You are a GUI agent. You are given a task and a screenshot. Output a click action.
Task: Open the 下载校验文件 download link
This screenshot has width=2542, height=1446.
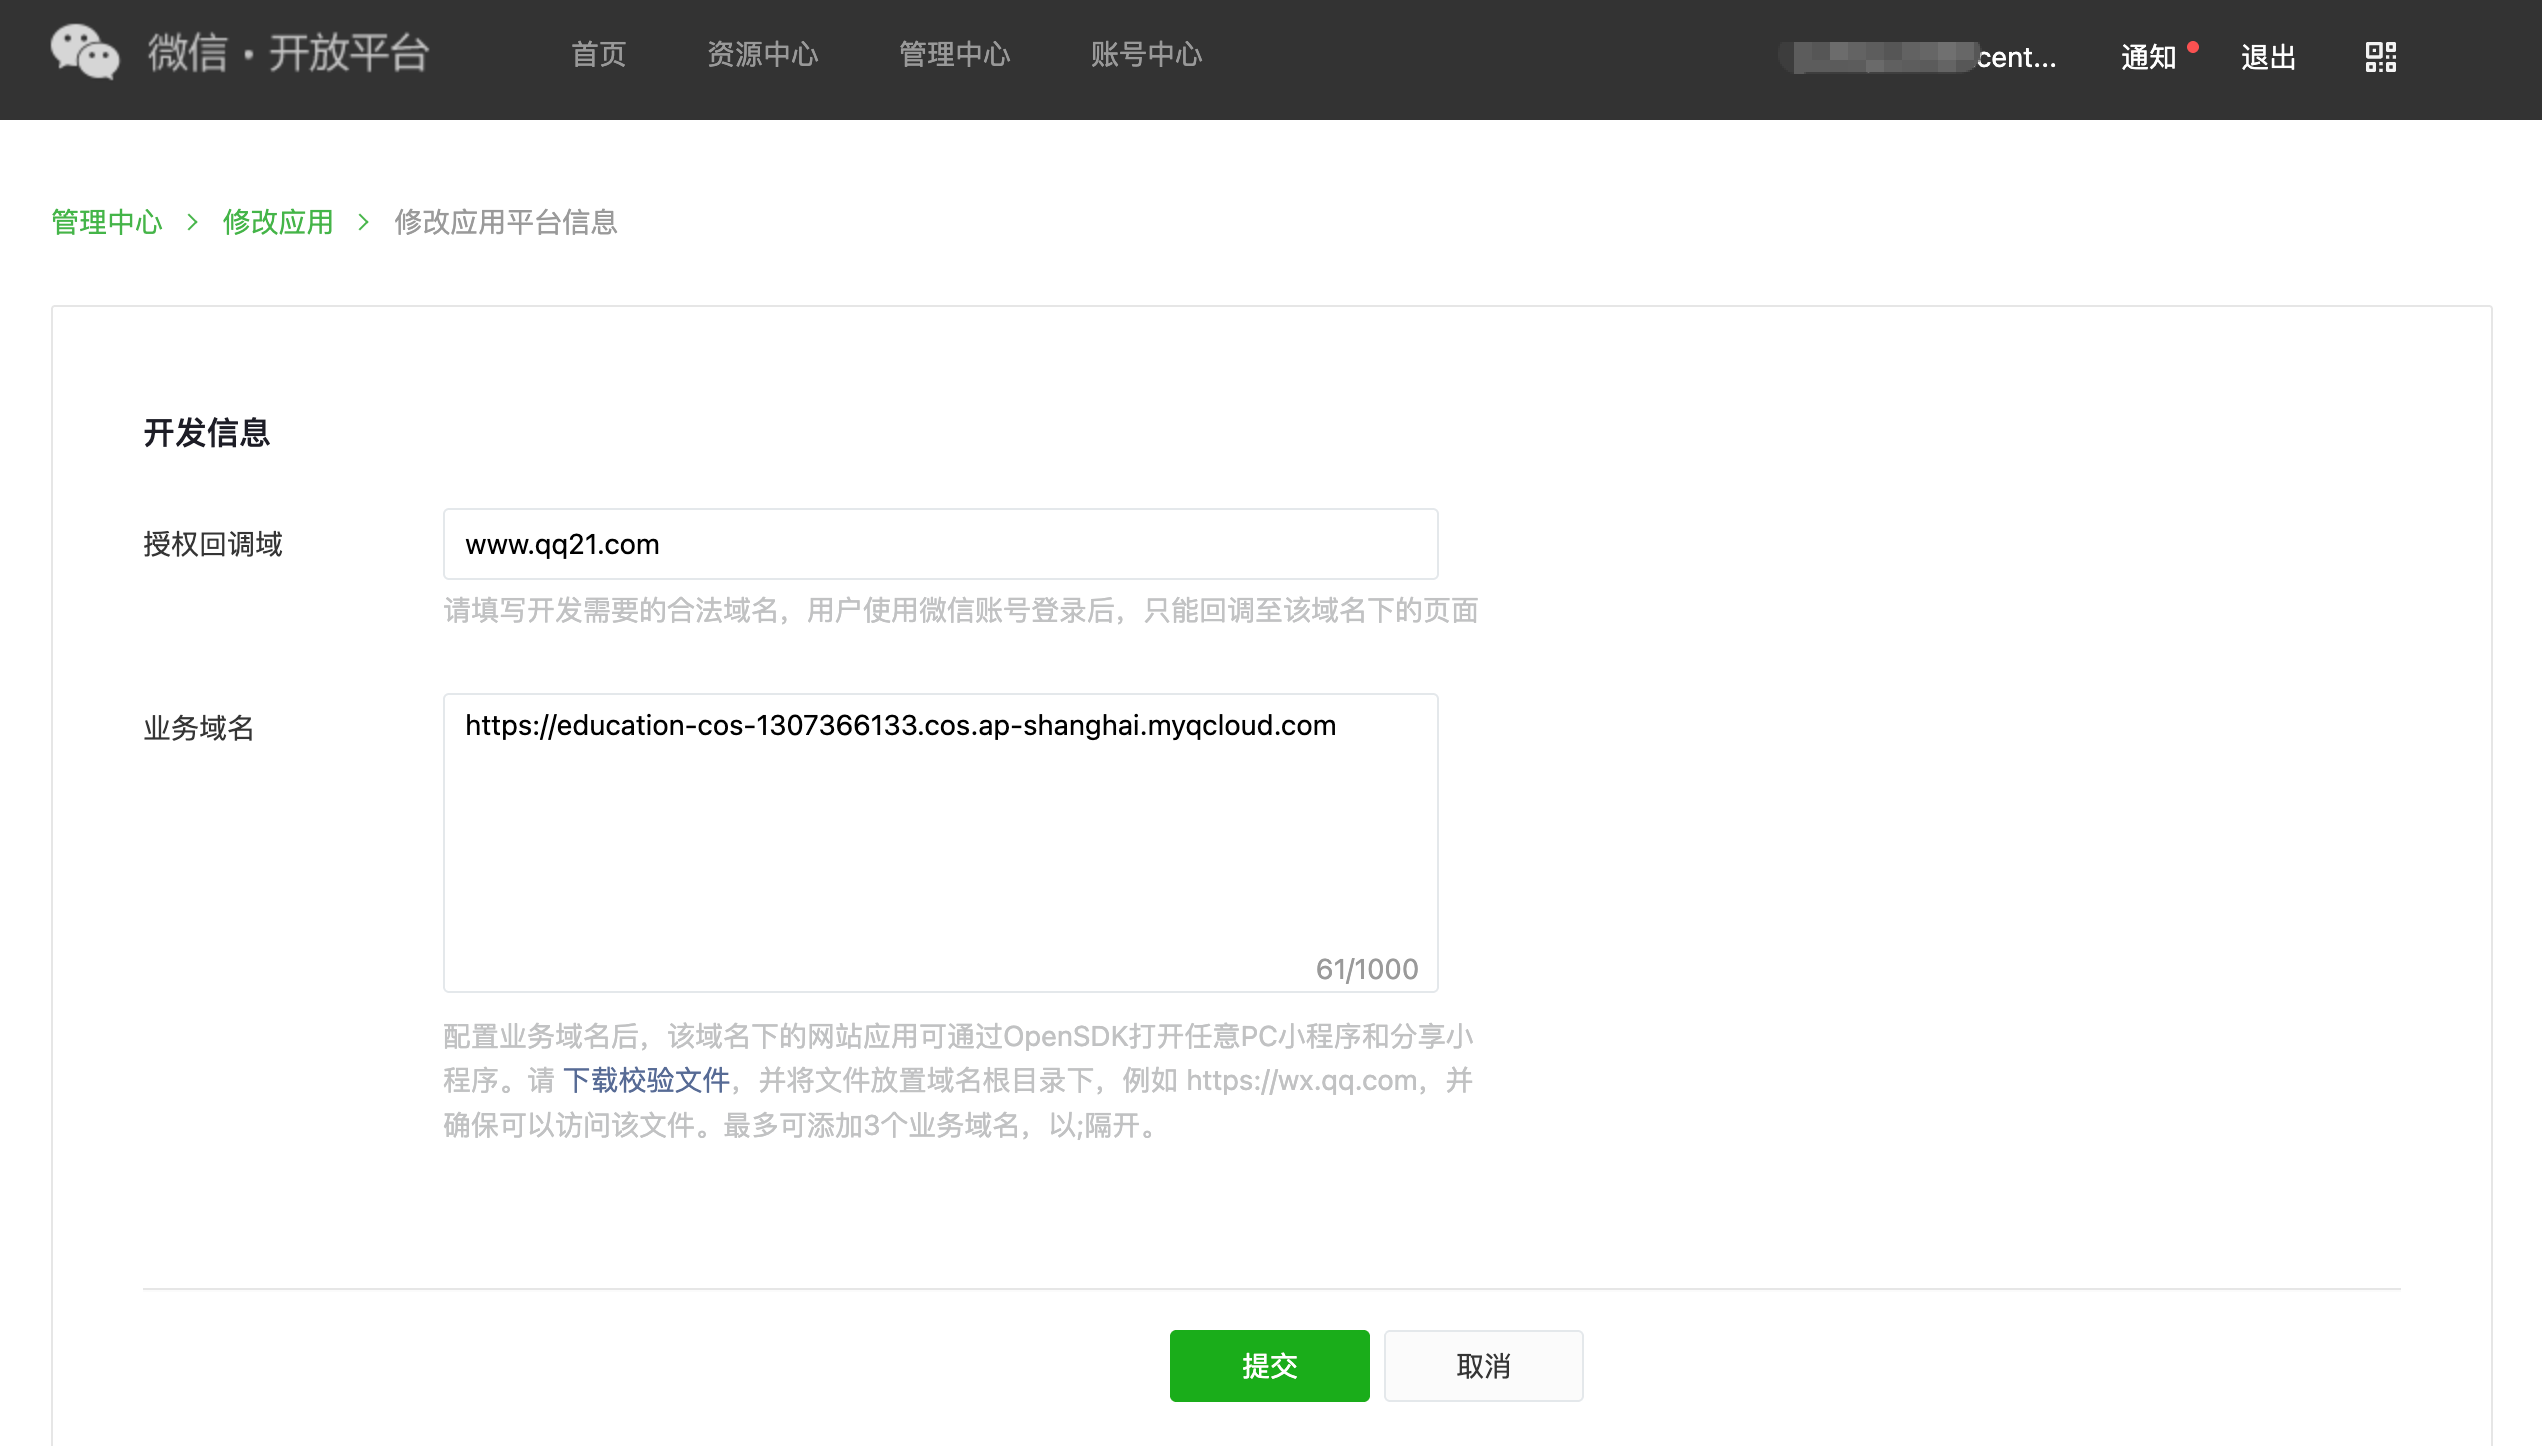646,1080
